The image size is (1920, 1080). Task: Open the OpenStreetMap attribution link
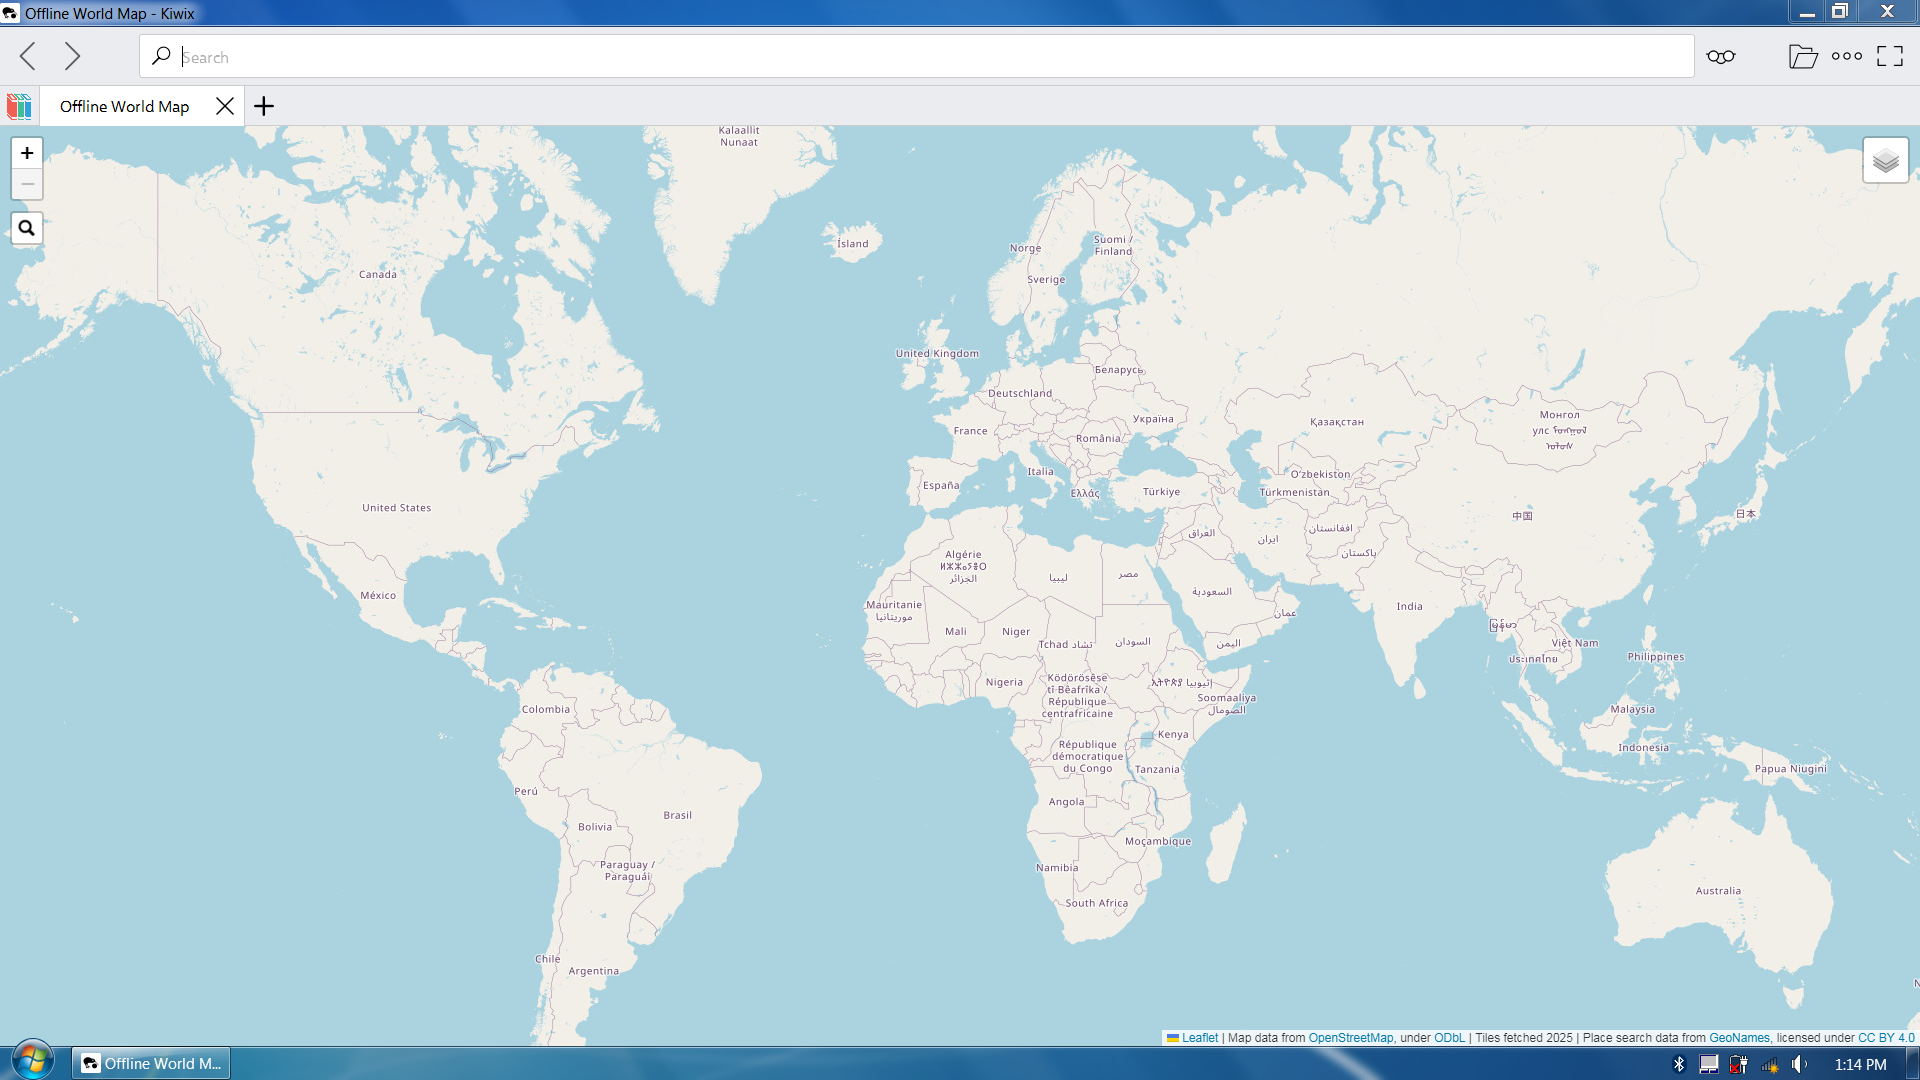(x=1351, y=1038)
